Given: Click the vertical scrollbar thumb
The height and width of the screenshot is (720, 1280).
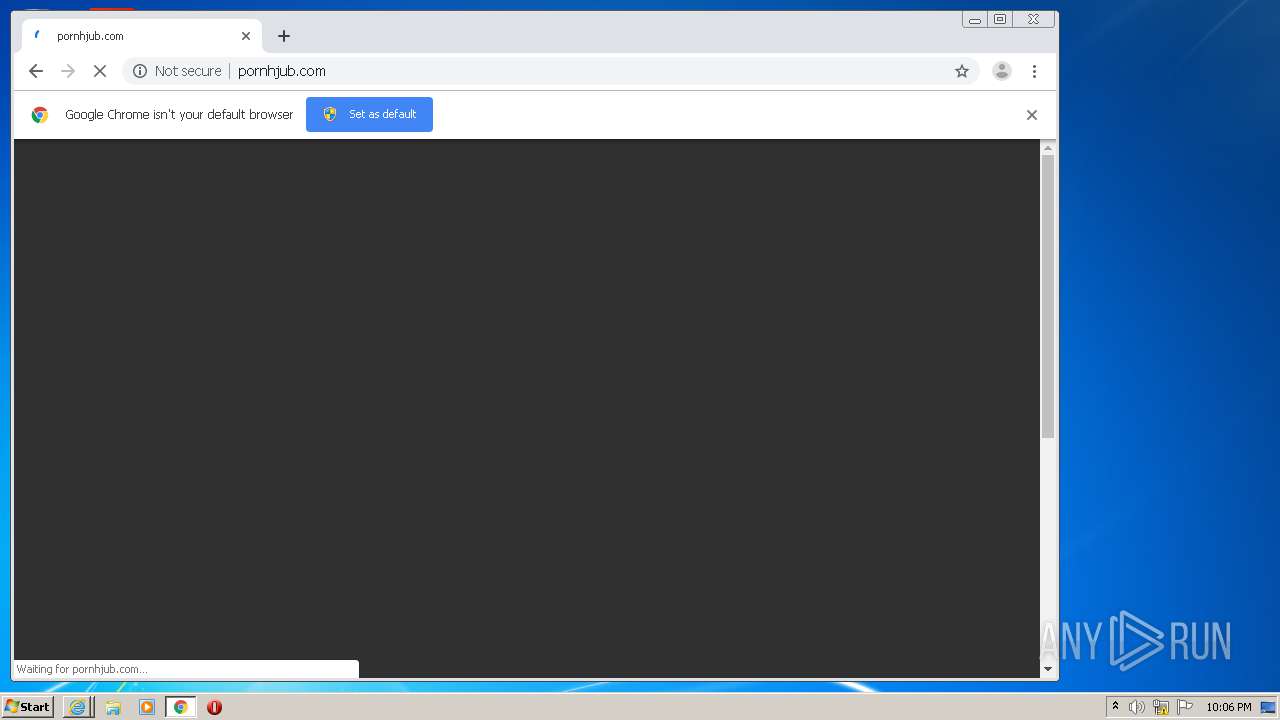Looking at the screenshot, I should pos(1048,297).
